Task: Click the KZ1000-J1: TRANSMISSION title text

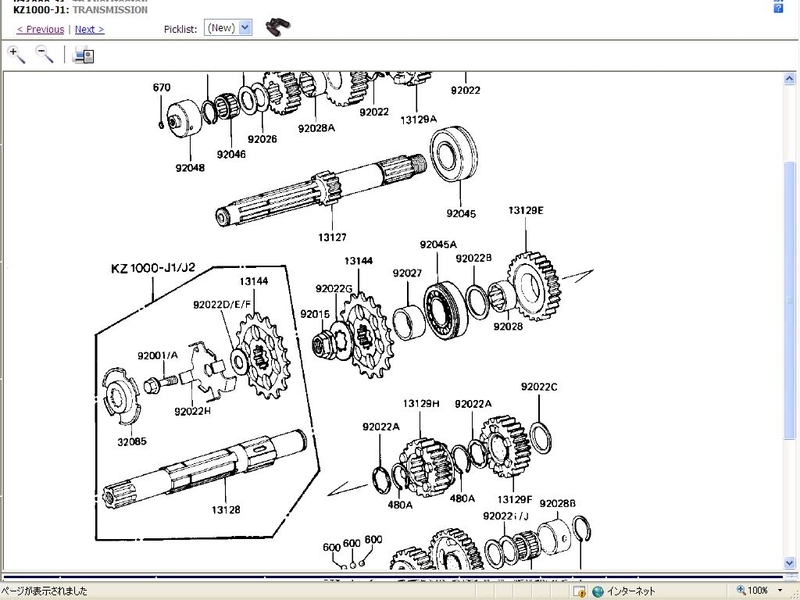Action: 80,10
